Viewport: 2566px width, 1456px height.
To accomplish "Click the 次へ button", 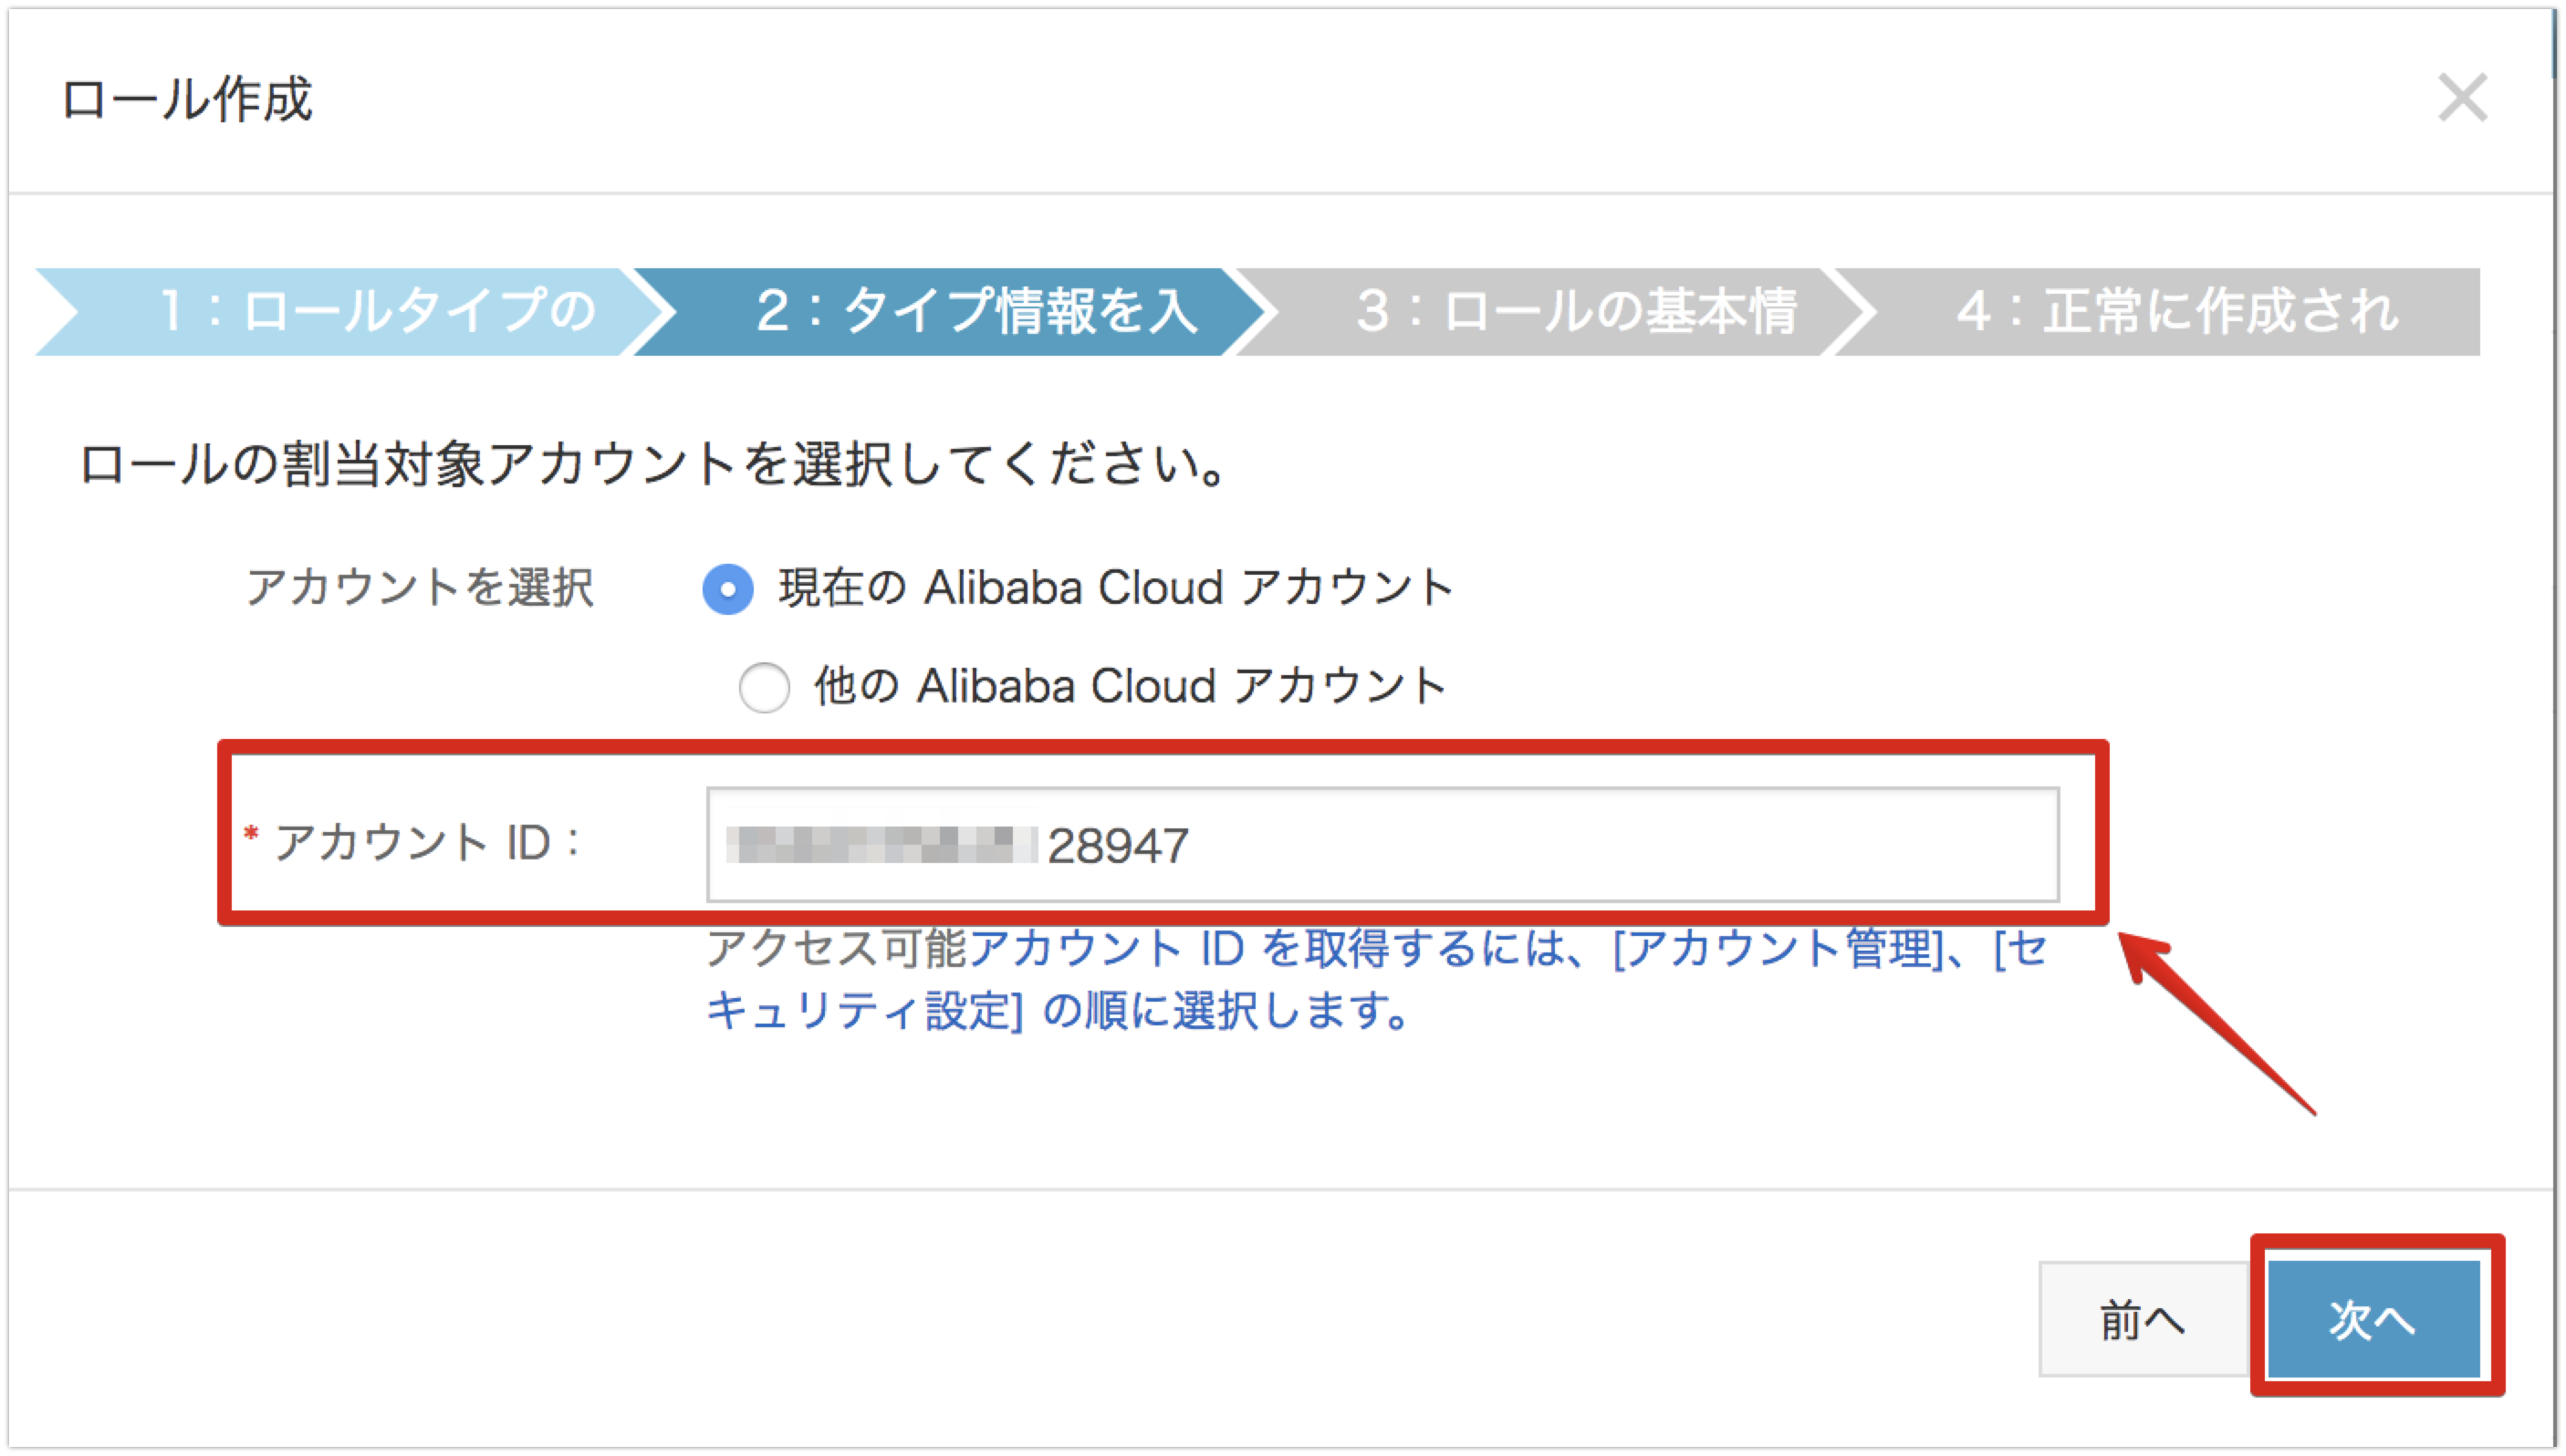I will 2376,1320.
